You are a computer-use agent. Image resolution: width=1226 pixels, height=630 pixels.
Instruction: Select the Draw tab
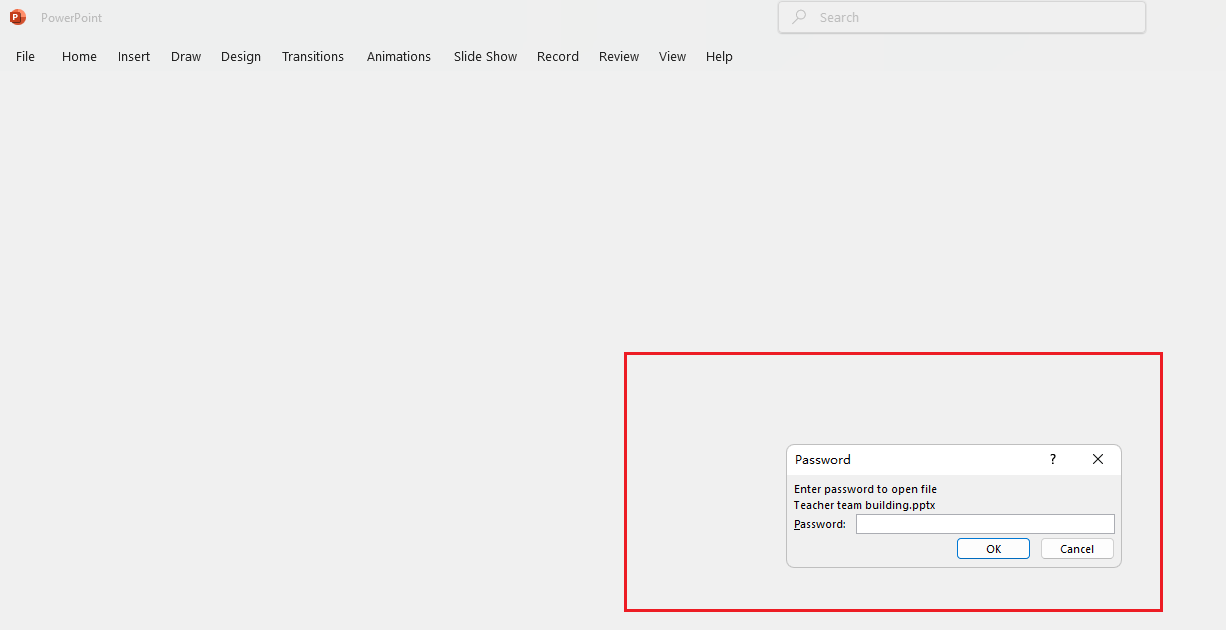pos(186,57)
